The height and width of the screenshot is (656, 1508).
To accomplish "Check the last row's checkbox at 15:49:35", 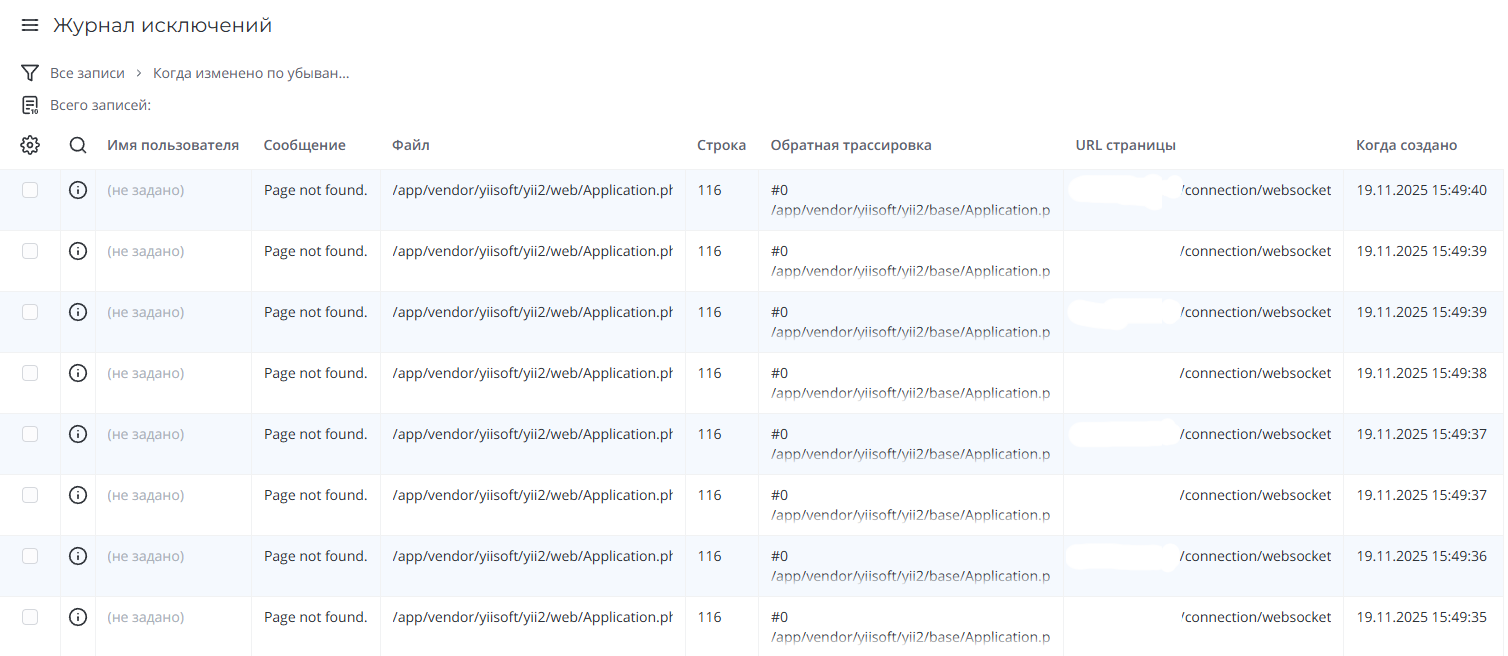I will [x=30, y=617].
